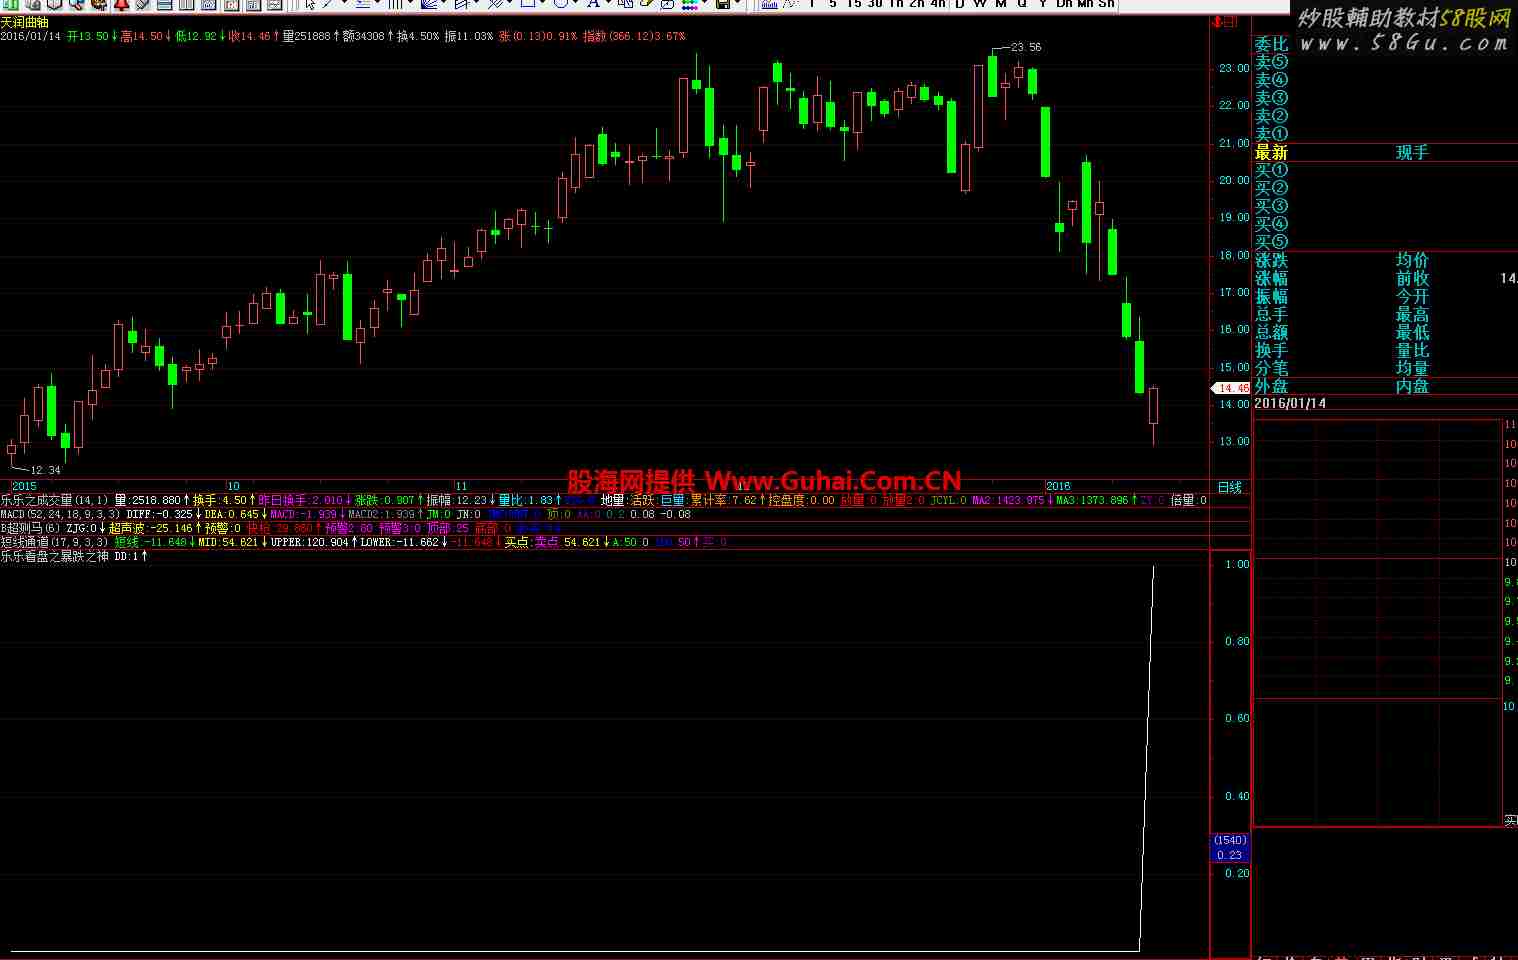Click the amplitude value 振11.03%
The height and width of the screenshot is (960, 1518).
click(x=469, y=36)
